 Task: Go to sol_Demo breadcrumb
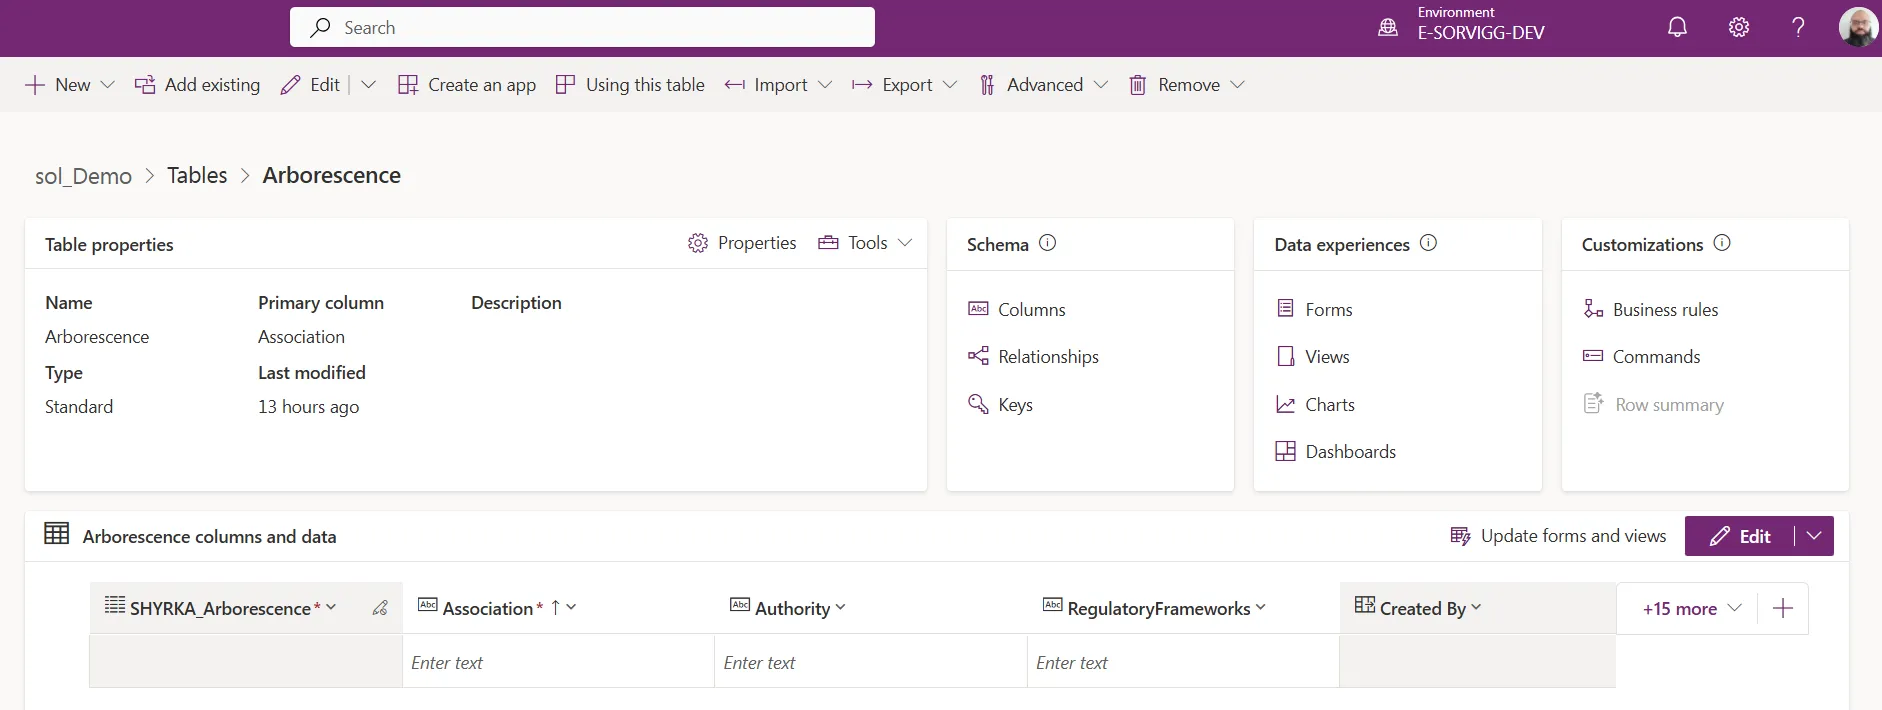tap(83, 176)
